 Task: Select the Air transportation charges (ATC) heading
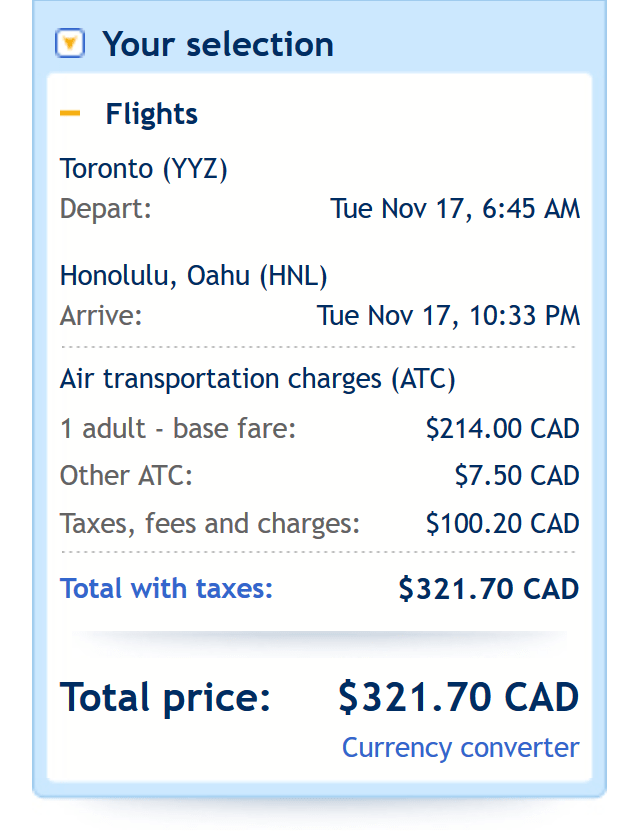pyautogui.click(x=212, y=379)
